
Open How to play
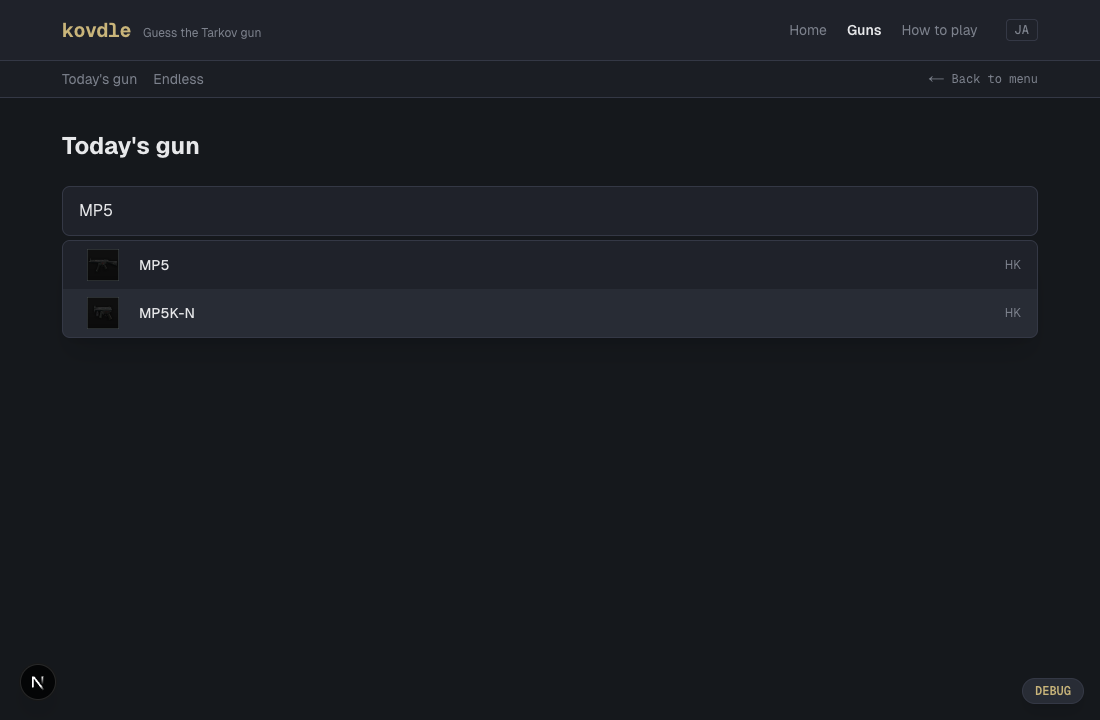[938, 30]
